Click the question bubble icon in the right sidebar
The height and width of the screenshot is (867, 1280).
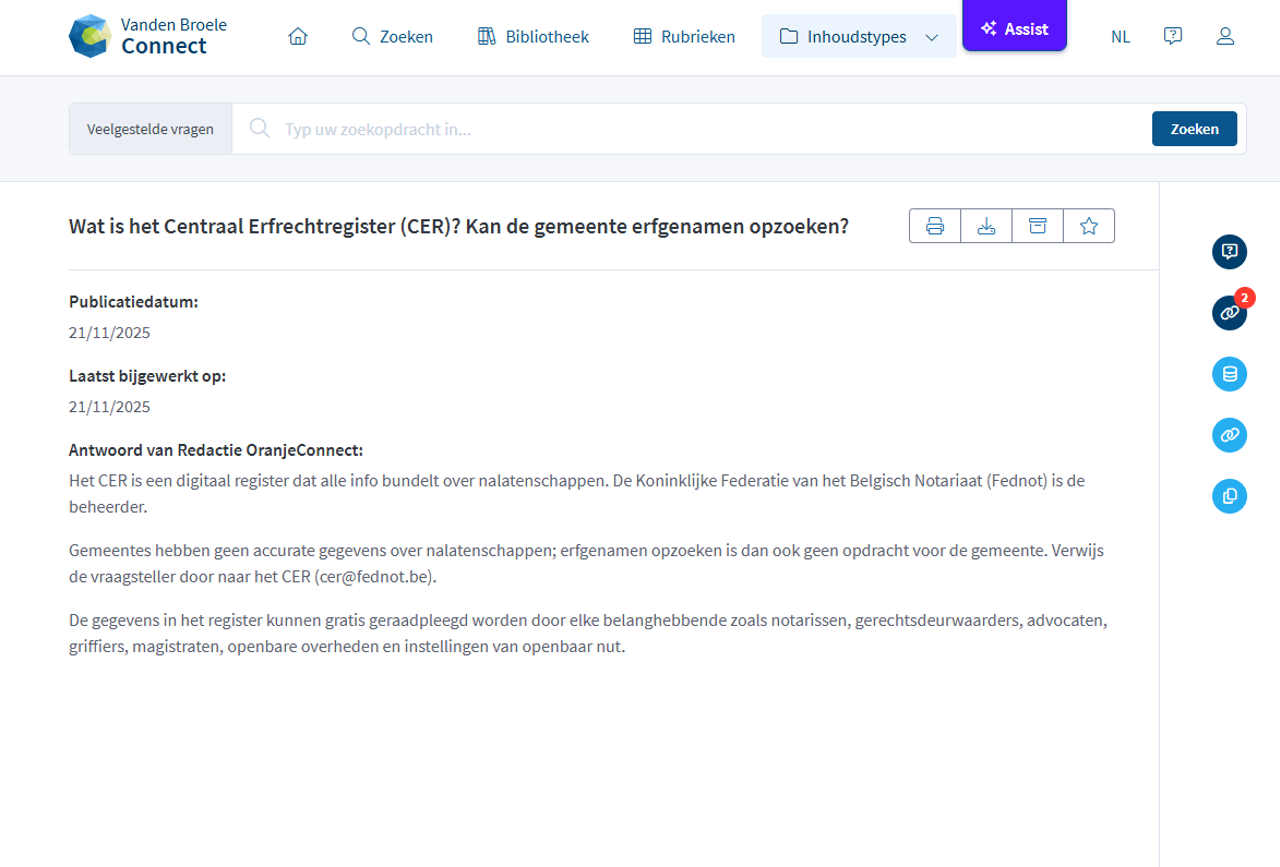coord(1229,252)
